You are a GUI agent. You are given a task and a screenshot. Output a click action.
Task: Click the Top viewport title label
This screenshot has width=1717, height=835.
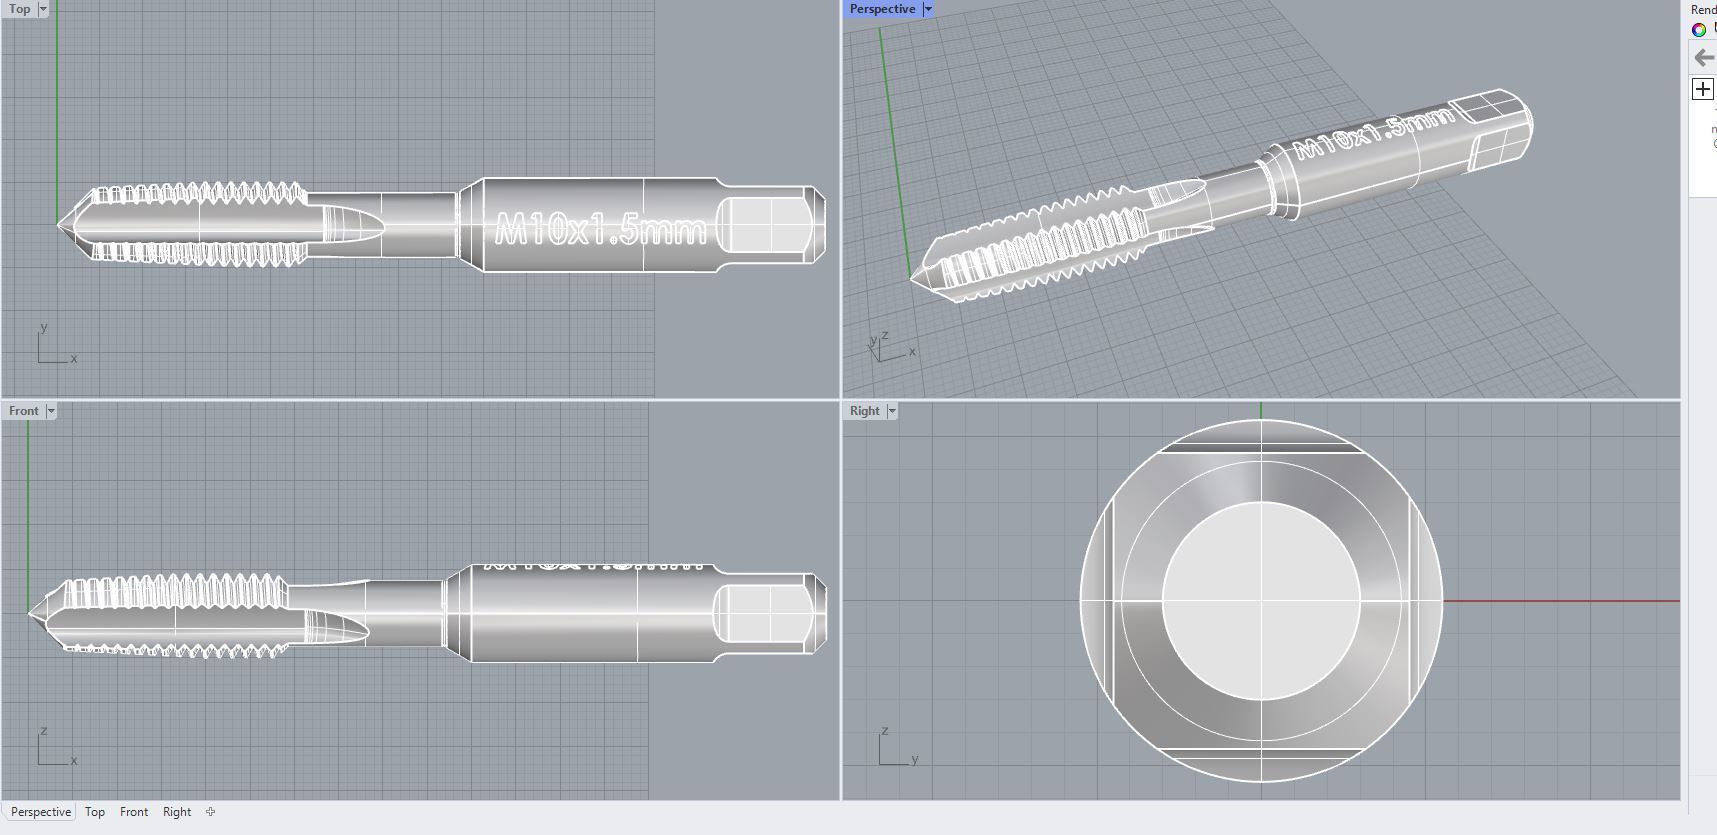point(19,9)
